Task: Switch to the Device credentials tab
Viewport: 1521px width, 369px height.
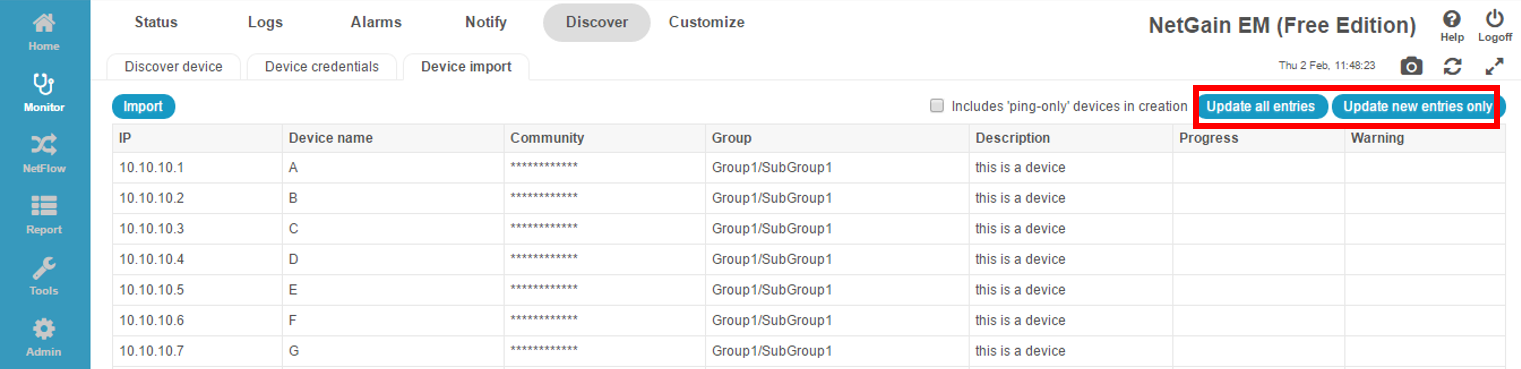Action: point(322,67)
